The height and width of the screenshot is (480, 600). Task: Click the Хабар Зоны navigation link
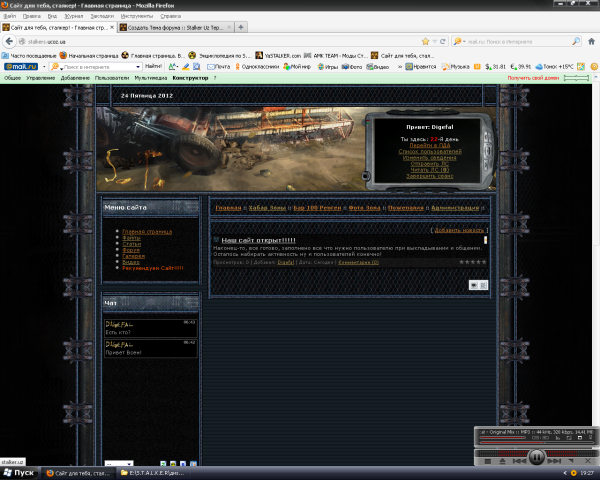(267, 207)
